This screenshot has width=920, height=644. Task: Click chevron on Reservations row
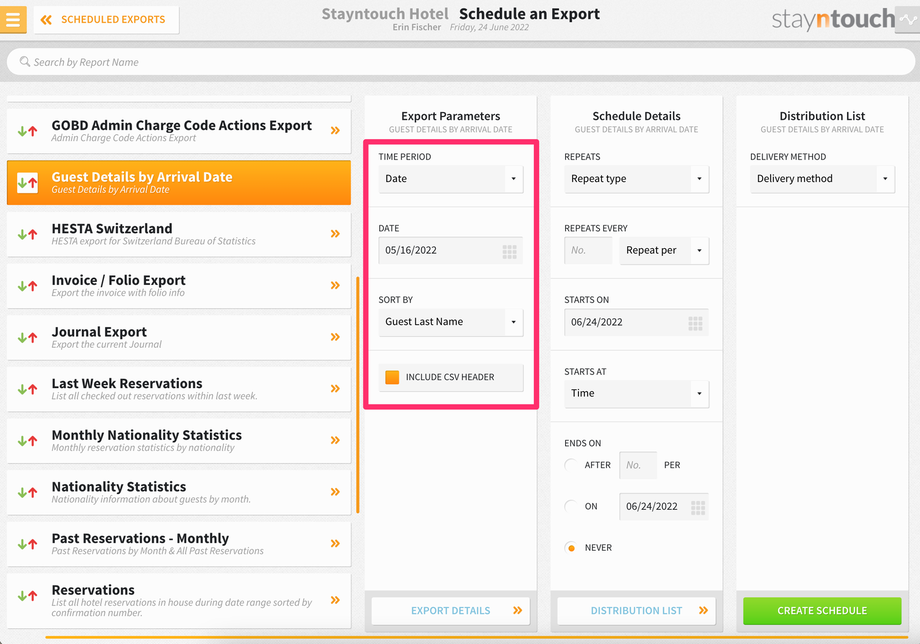tap(335, 599)
